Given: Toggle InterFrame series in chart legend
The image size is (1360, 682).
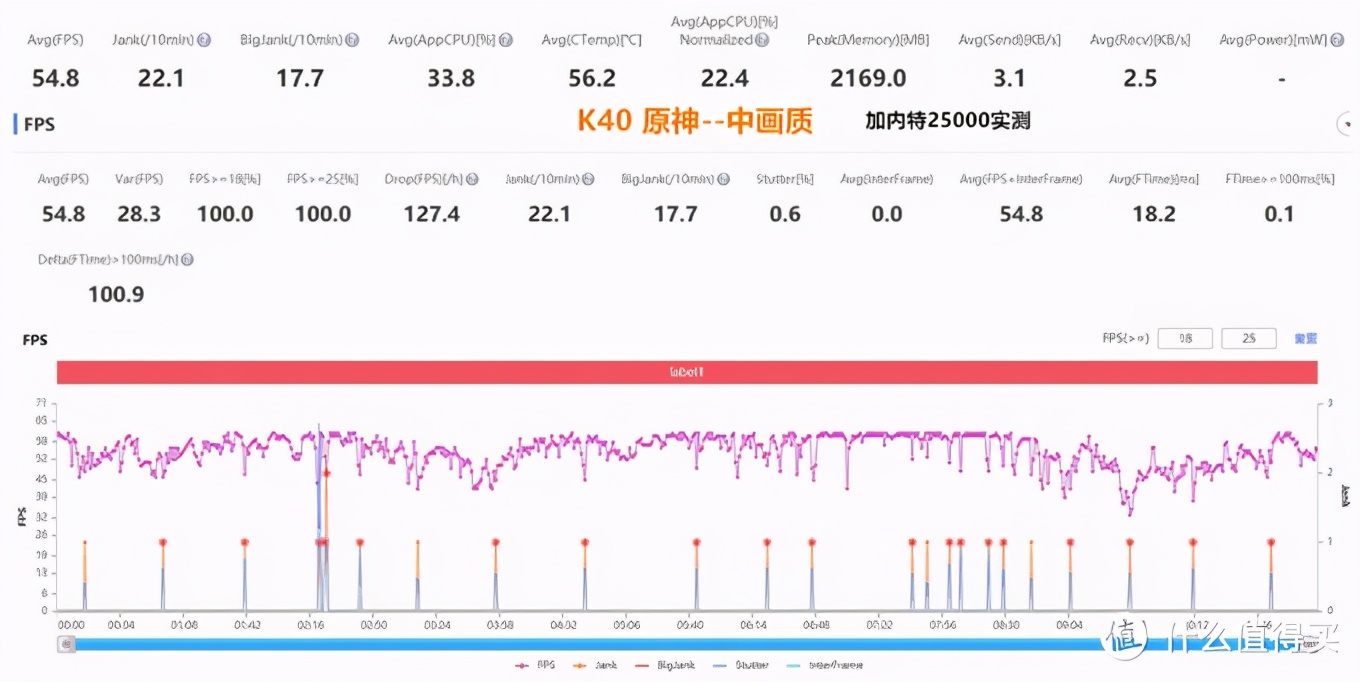Looking at the screenshot, I should pos(824,665).
